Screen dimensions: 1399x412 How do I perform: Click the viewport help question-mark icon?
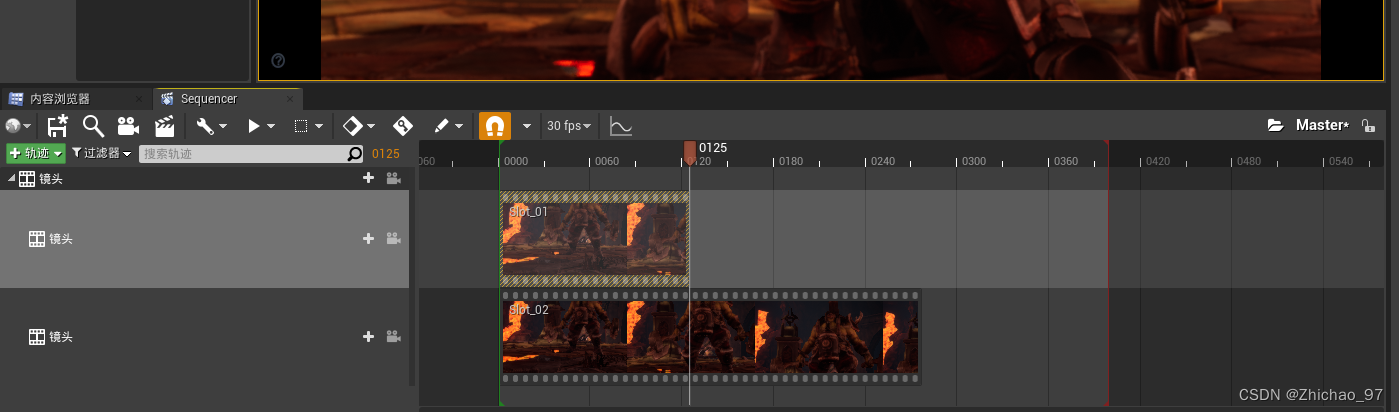coord(278,61)
